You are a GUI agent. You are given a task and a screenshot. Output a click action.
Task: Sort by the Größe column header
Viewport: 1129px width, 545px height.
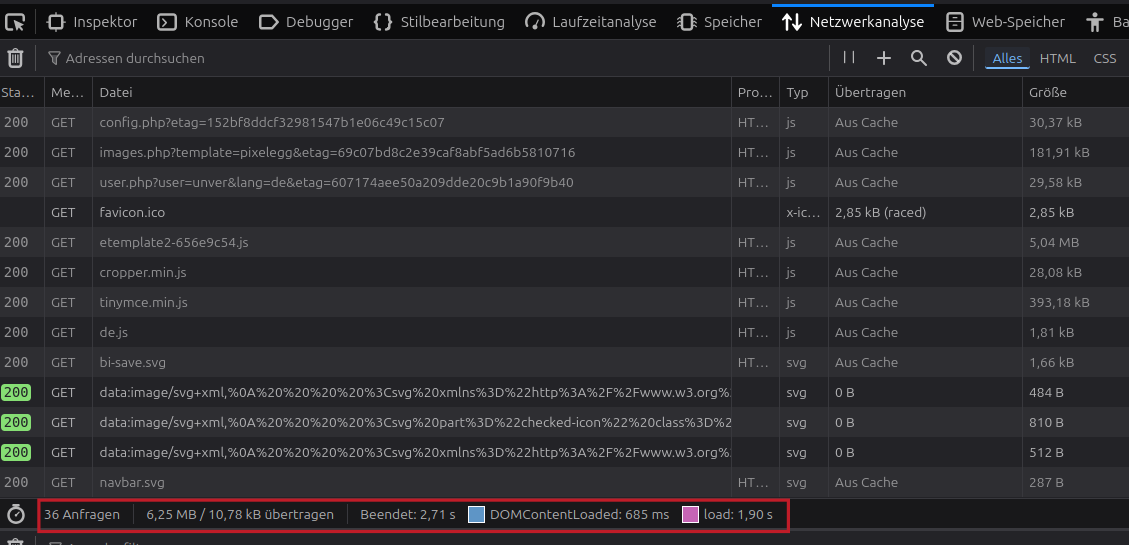point(1047,92)
